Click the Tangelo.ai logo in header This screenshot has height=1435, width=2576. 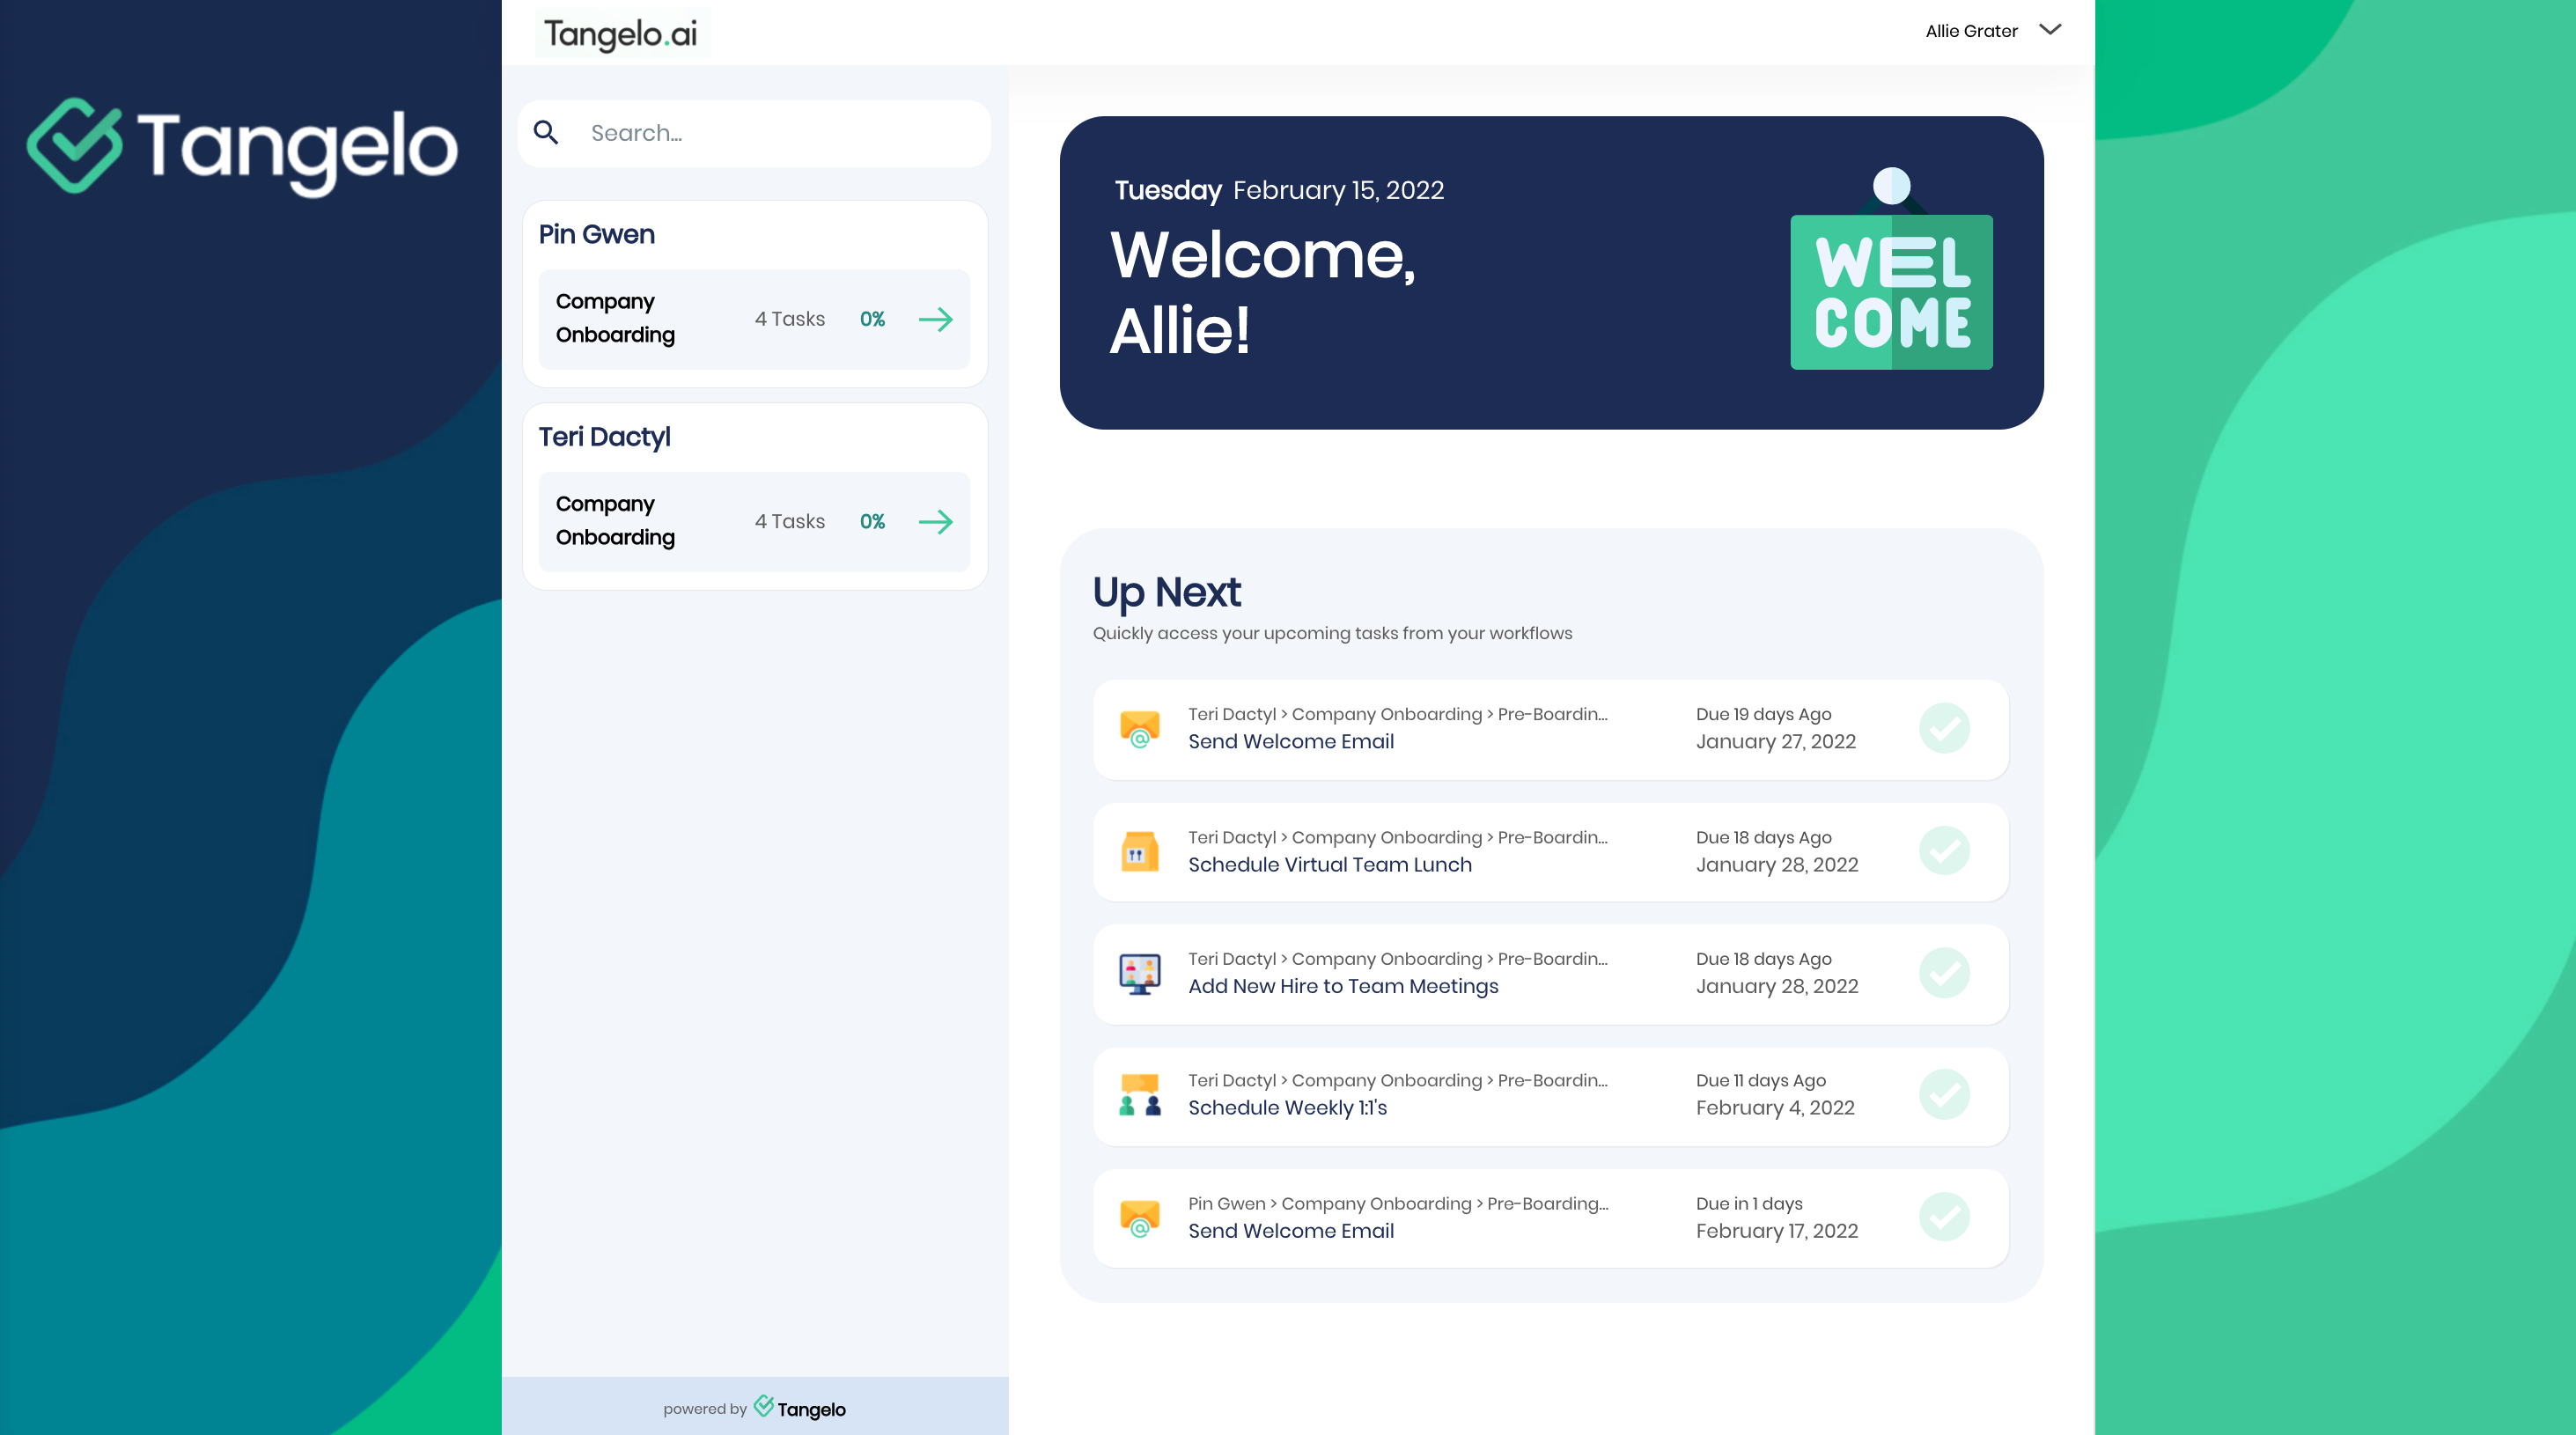[621, 34]
